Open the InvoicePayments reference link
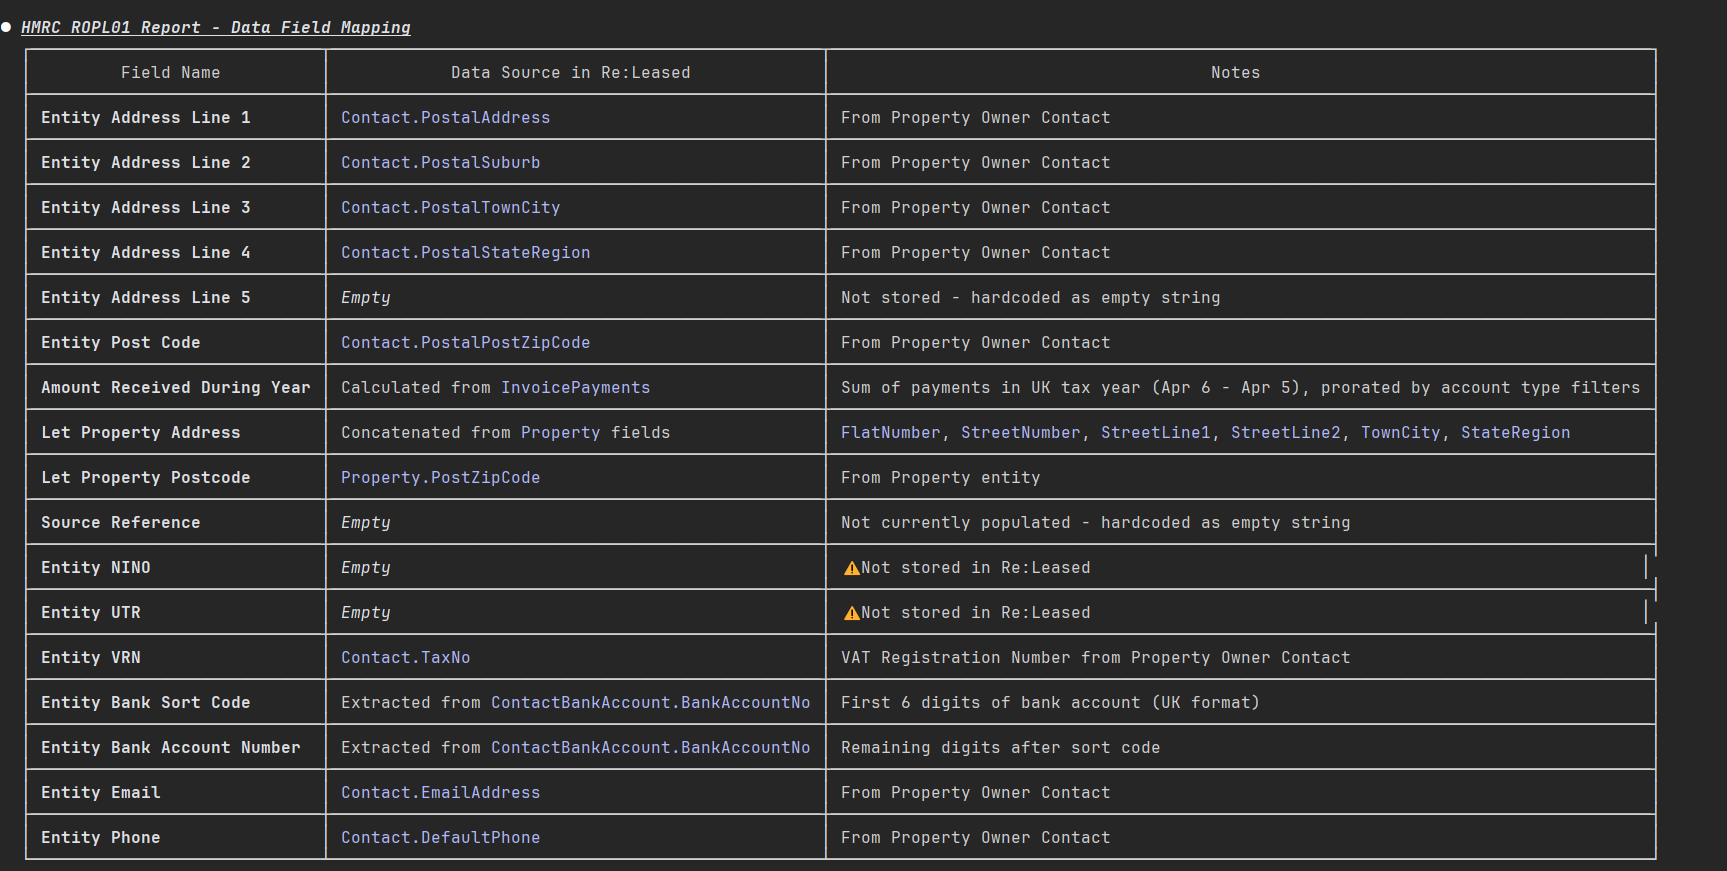1727x871 pixels. 575,388
